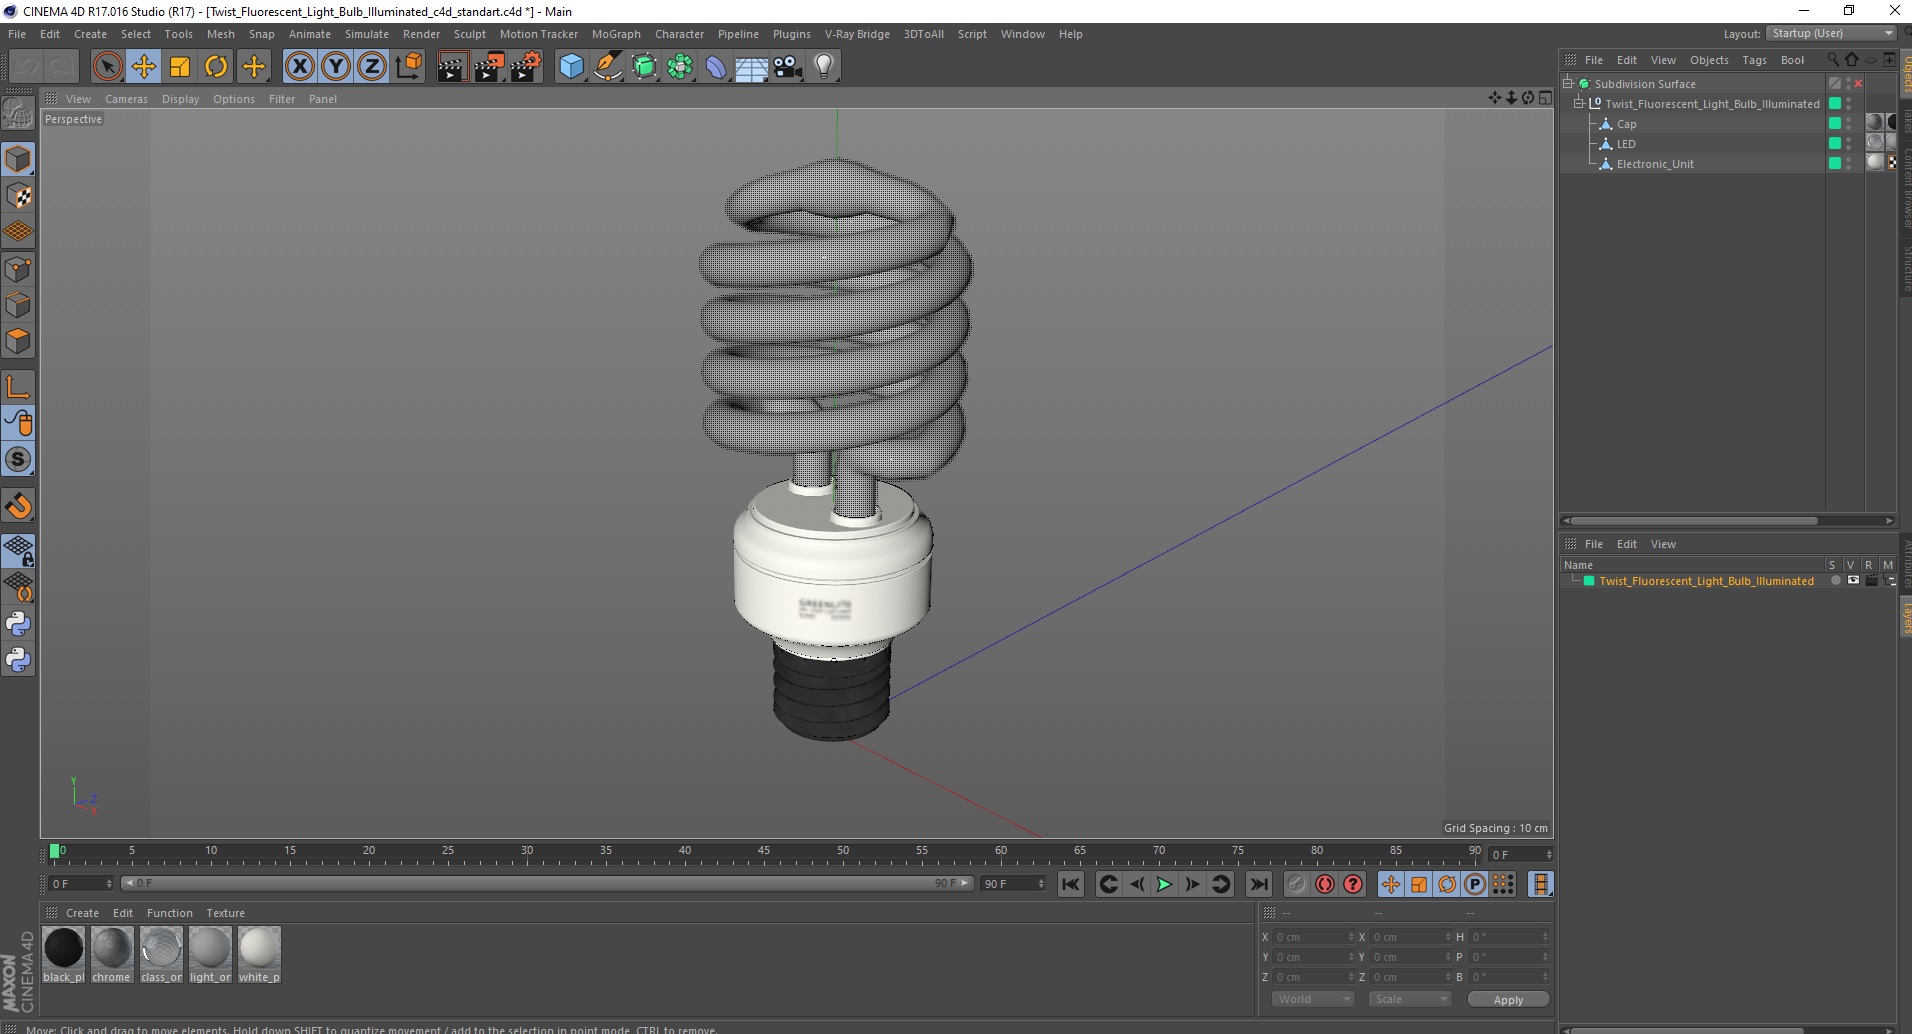Open the Scale mode dropdown
The image size is (1912, 1034).
1409,999
